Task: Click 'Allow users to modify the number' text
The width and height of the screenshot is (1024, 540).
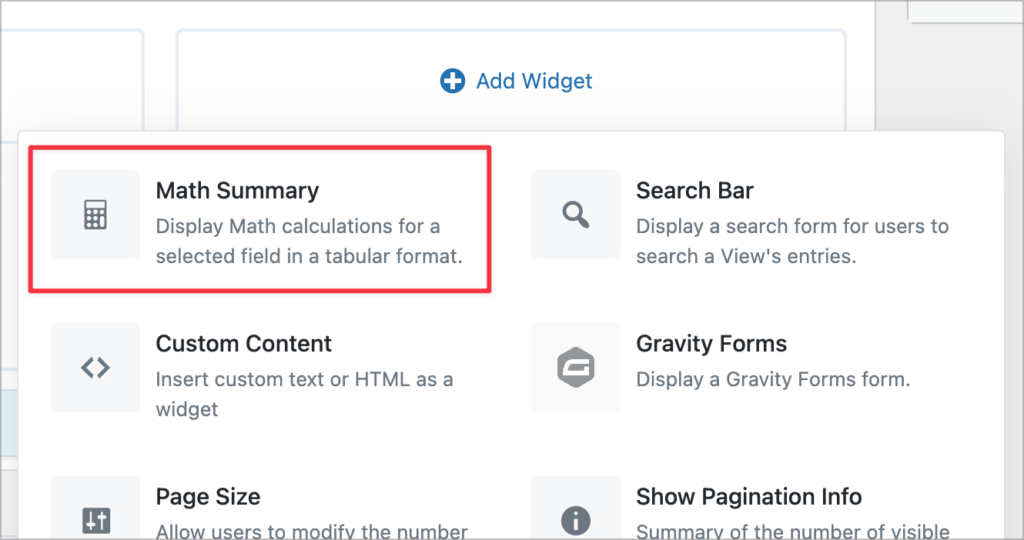Action: pyautogui.click(x=311, y=531)
